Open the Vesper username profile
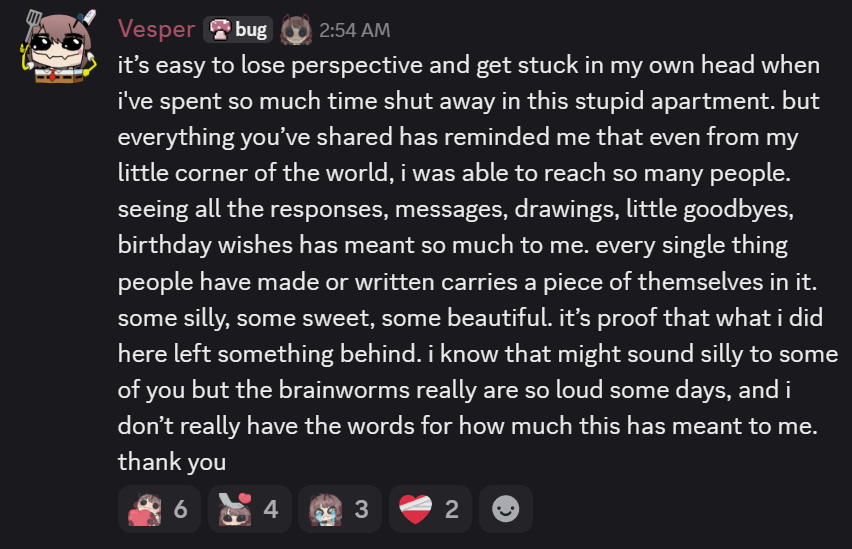Screen dimensions: 852x549 [156, 30]
